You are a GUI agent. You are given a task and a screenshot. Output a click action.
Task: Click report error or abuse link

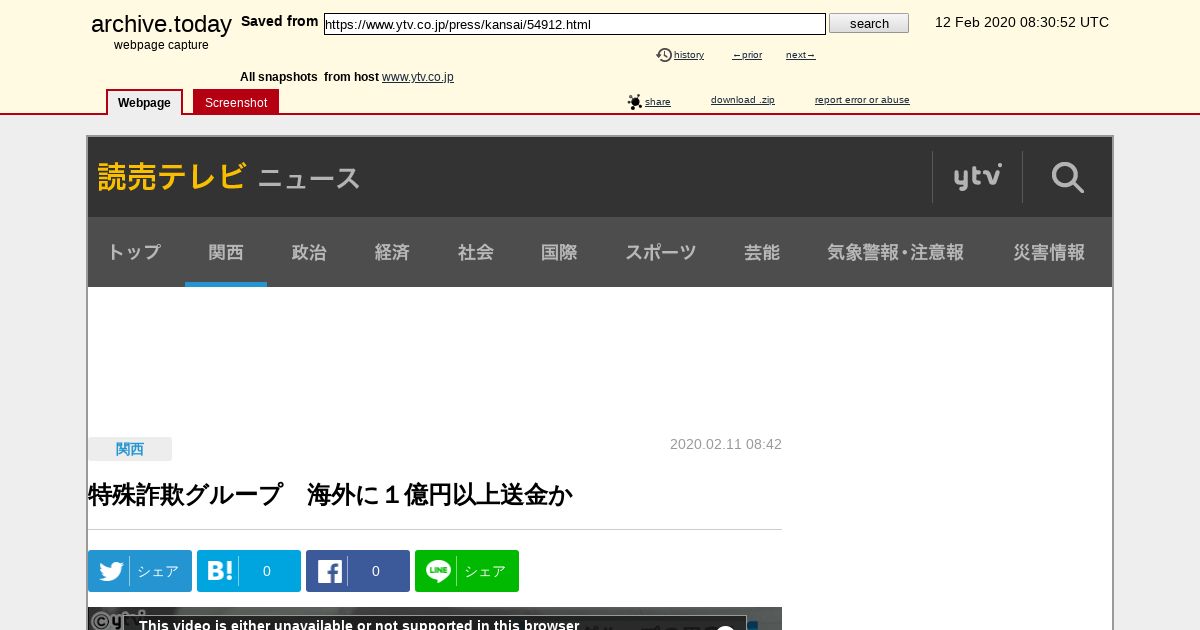click(x=862, y=100)
